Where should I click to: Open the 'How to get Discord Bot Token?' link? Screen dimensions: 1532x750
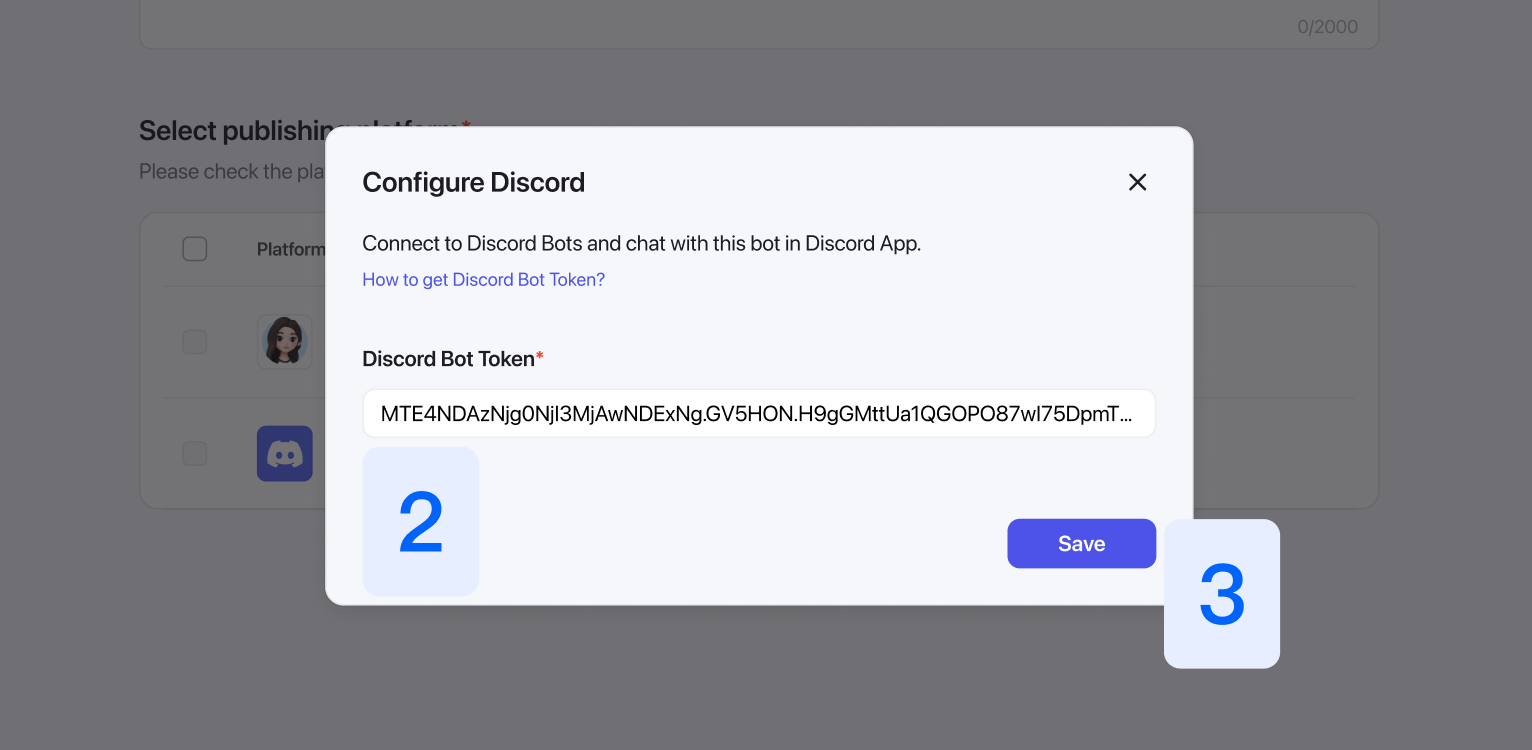click(483, 280)
